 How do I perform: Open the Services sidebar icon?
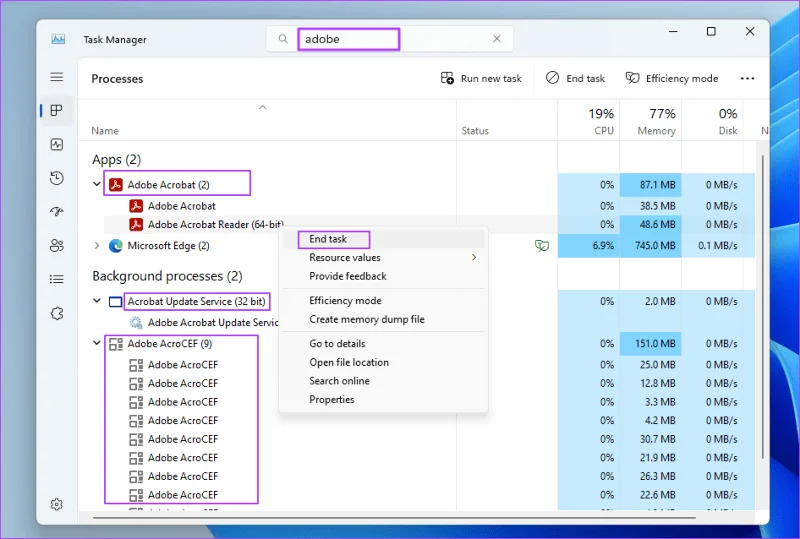[57, 313]
